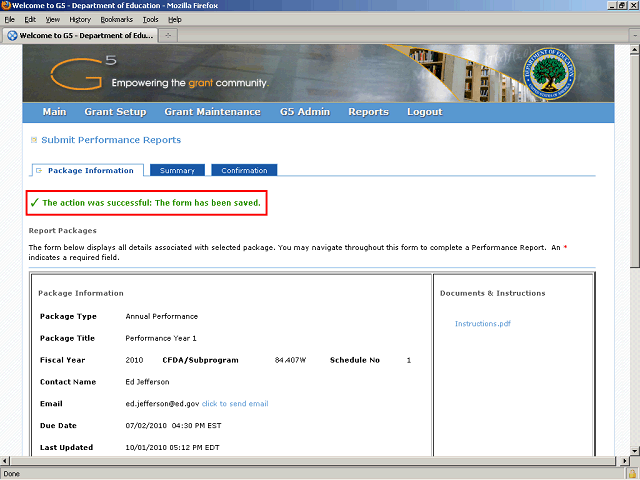Screen dimensions: 640x480
Task: Click the due date '07/02/2010 04:30 PM EST'
Action: click(x=173, y=426)
